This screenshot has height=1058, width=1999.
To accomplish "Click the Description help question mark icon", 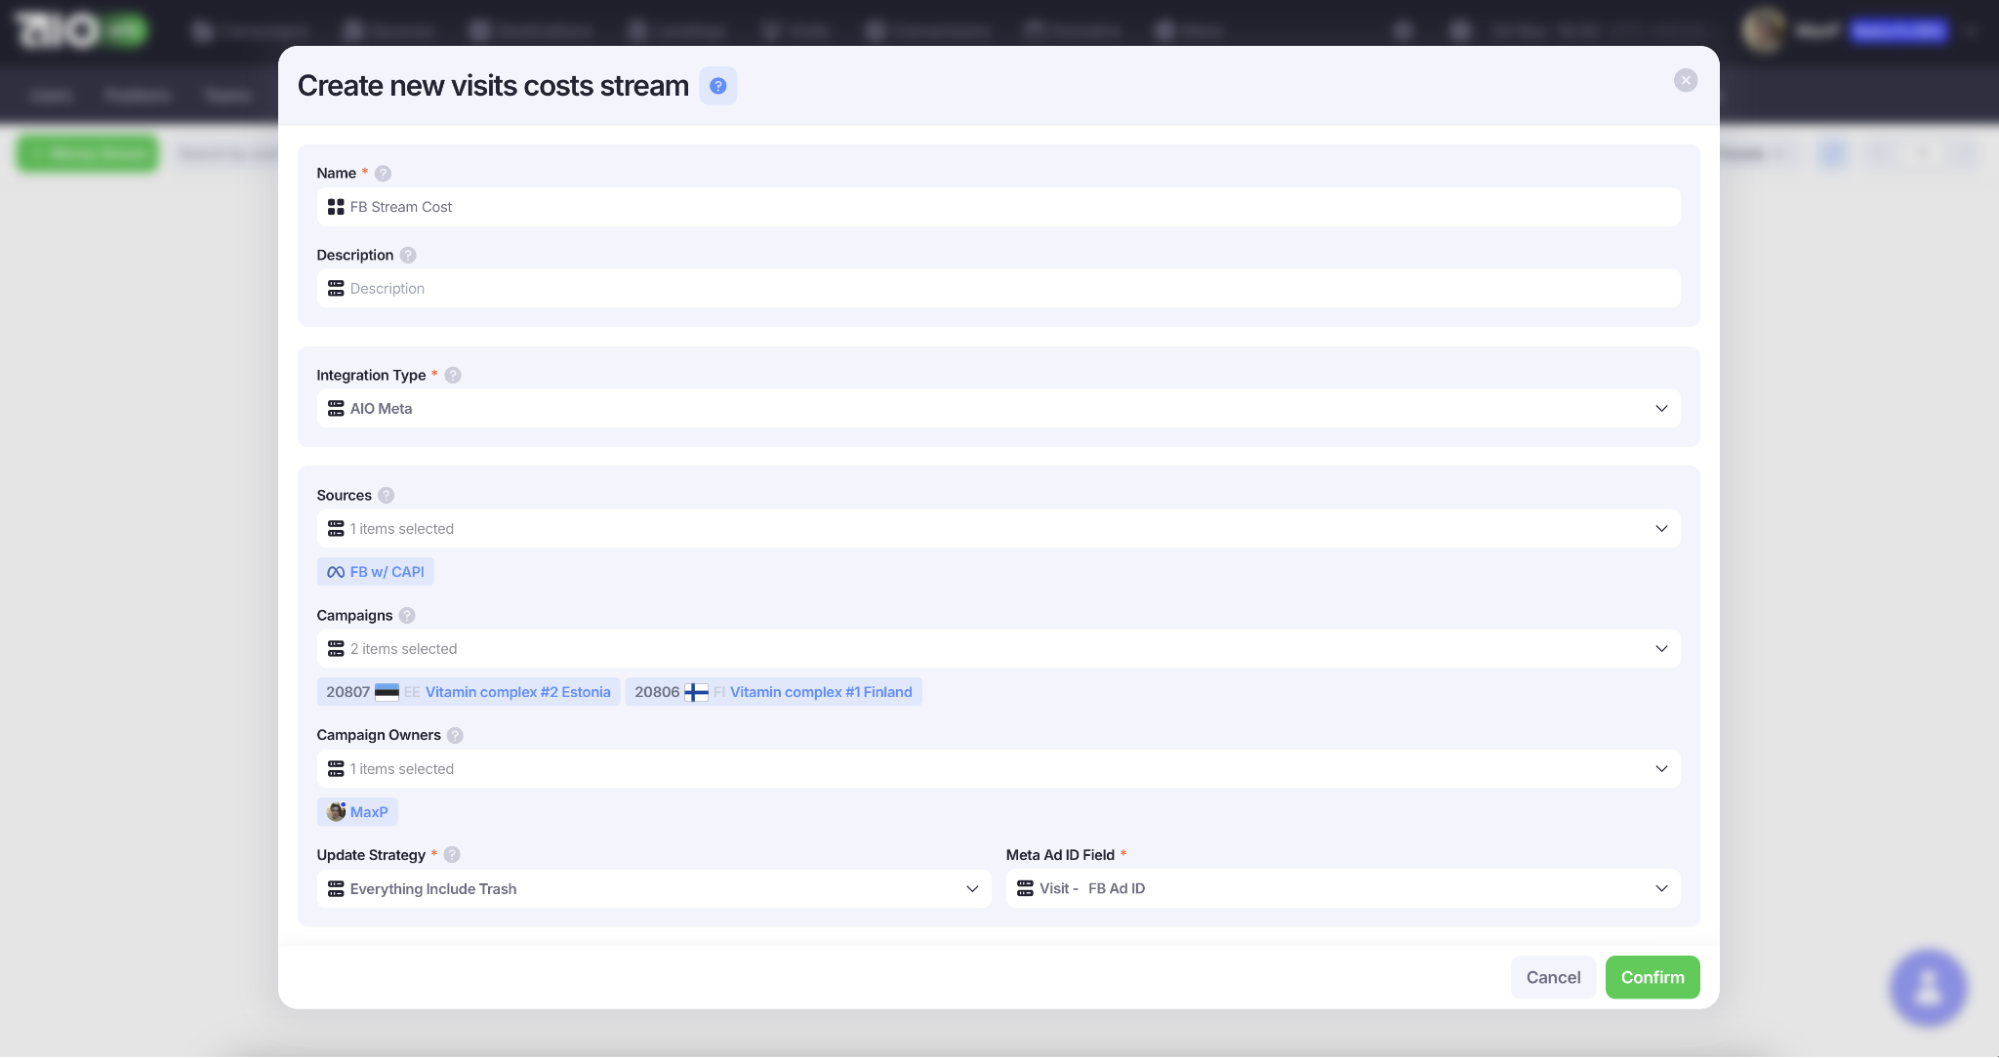I will tap(408, 255).
